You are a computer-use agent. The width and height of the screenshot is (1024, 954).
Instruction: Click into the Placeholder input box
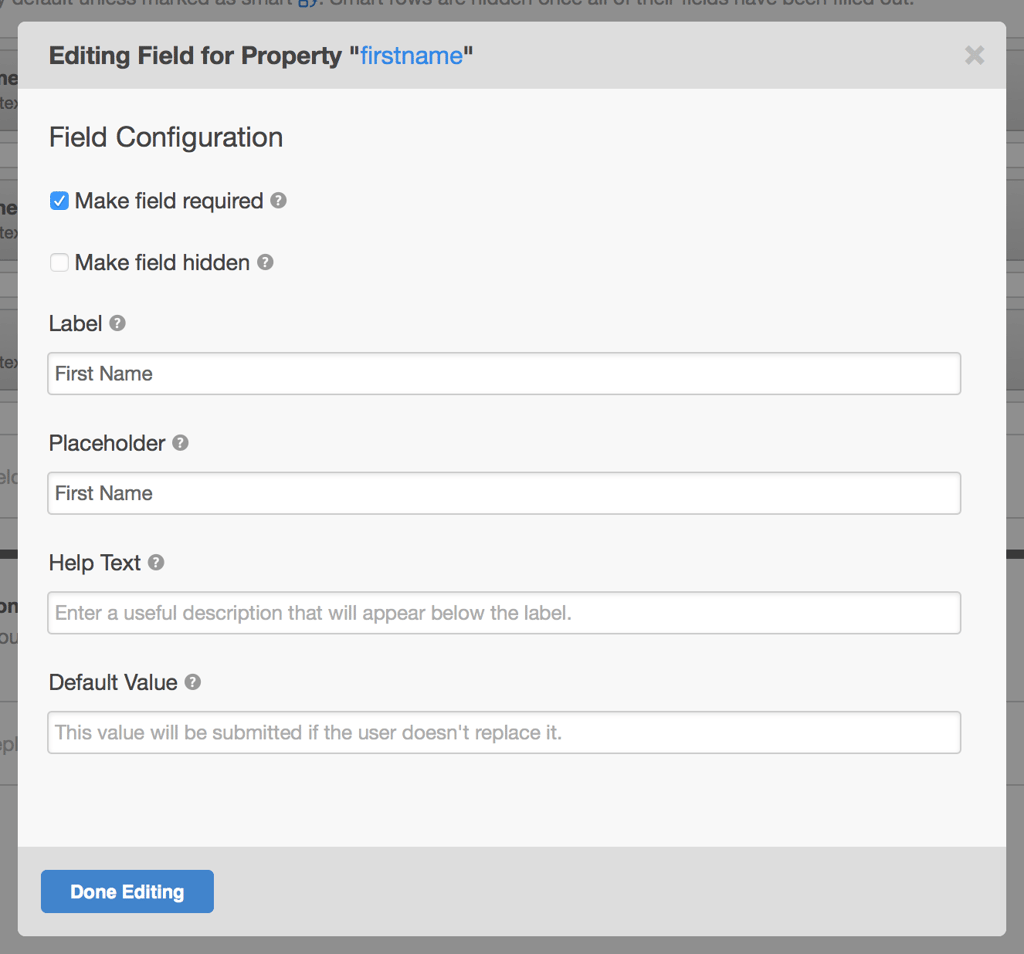pos(504,493)
